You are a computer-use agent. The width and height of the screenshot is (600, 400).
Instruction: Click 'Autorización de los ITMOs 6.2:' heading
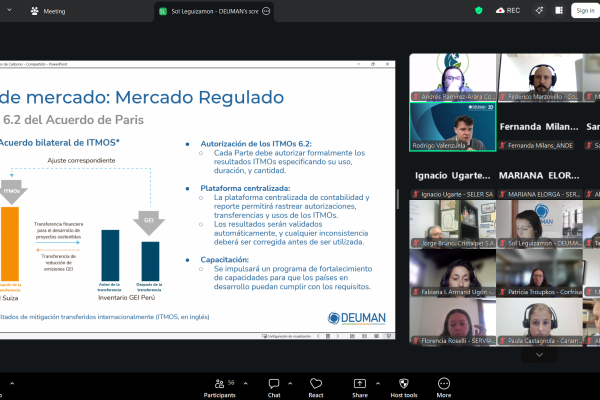point(256,144)
